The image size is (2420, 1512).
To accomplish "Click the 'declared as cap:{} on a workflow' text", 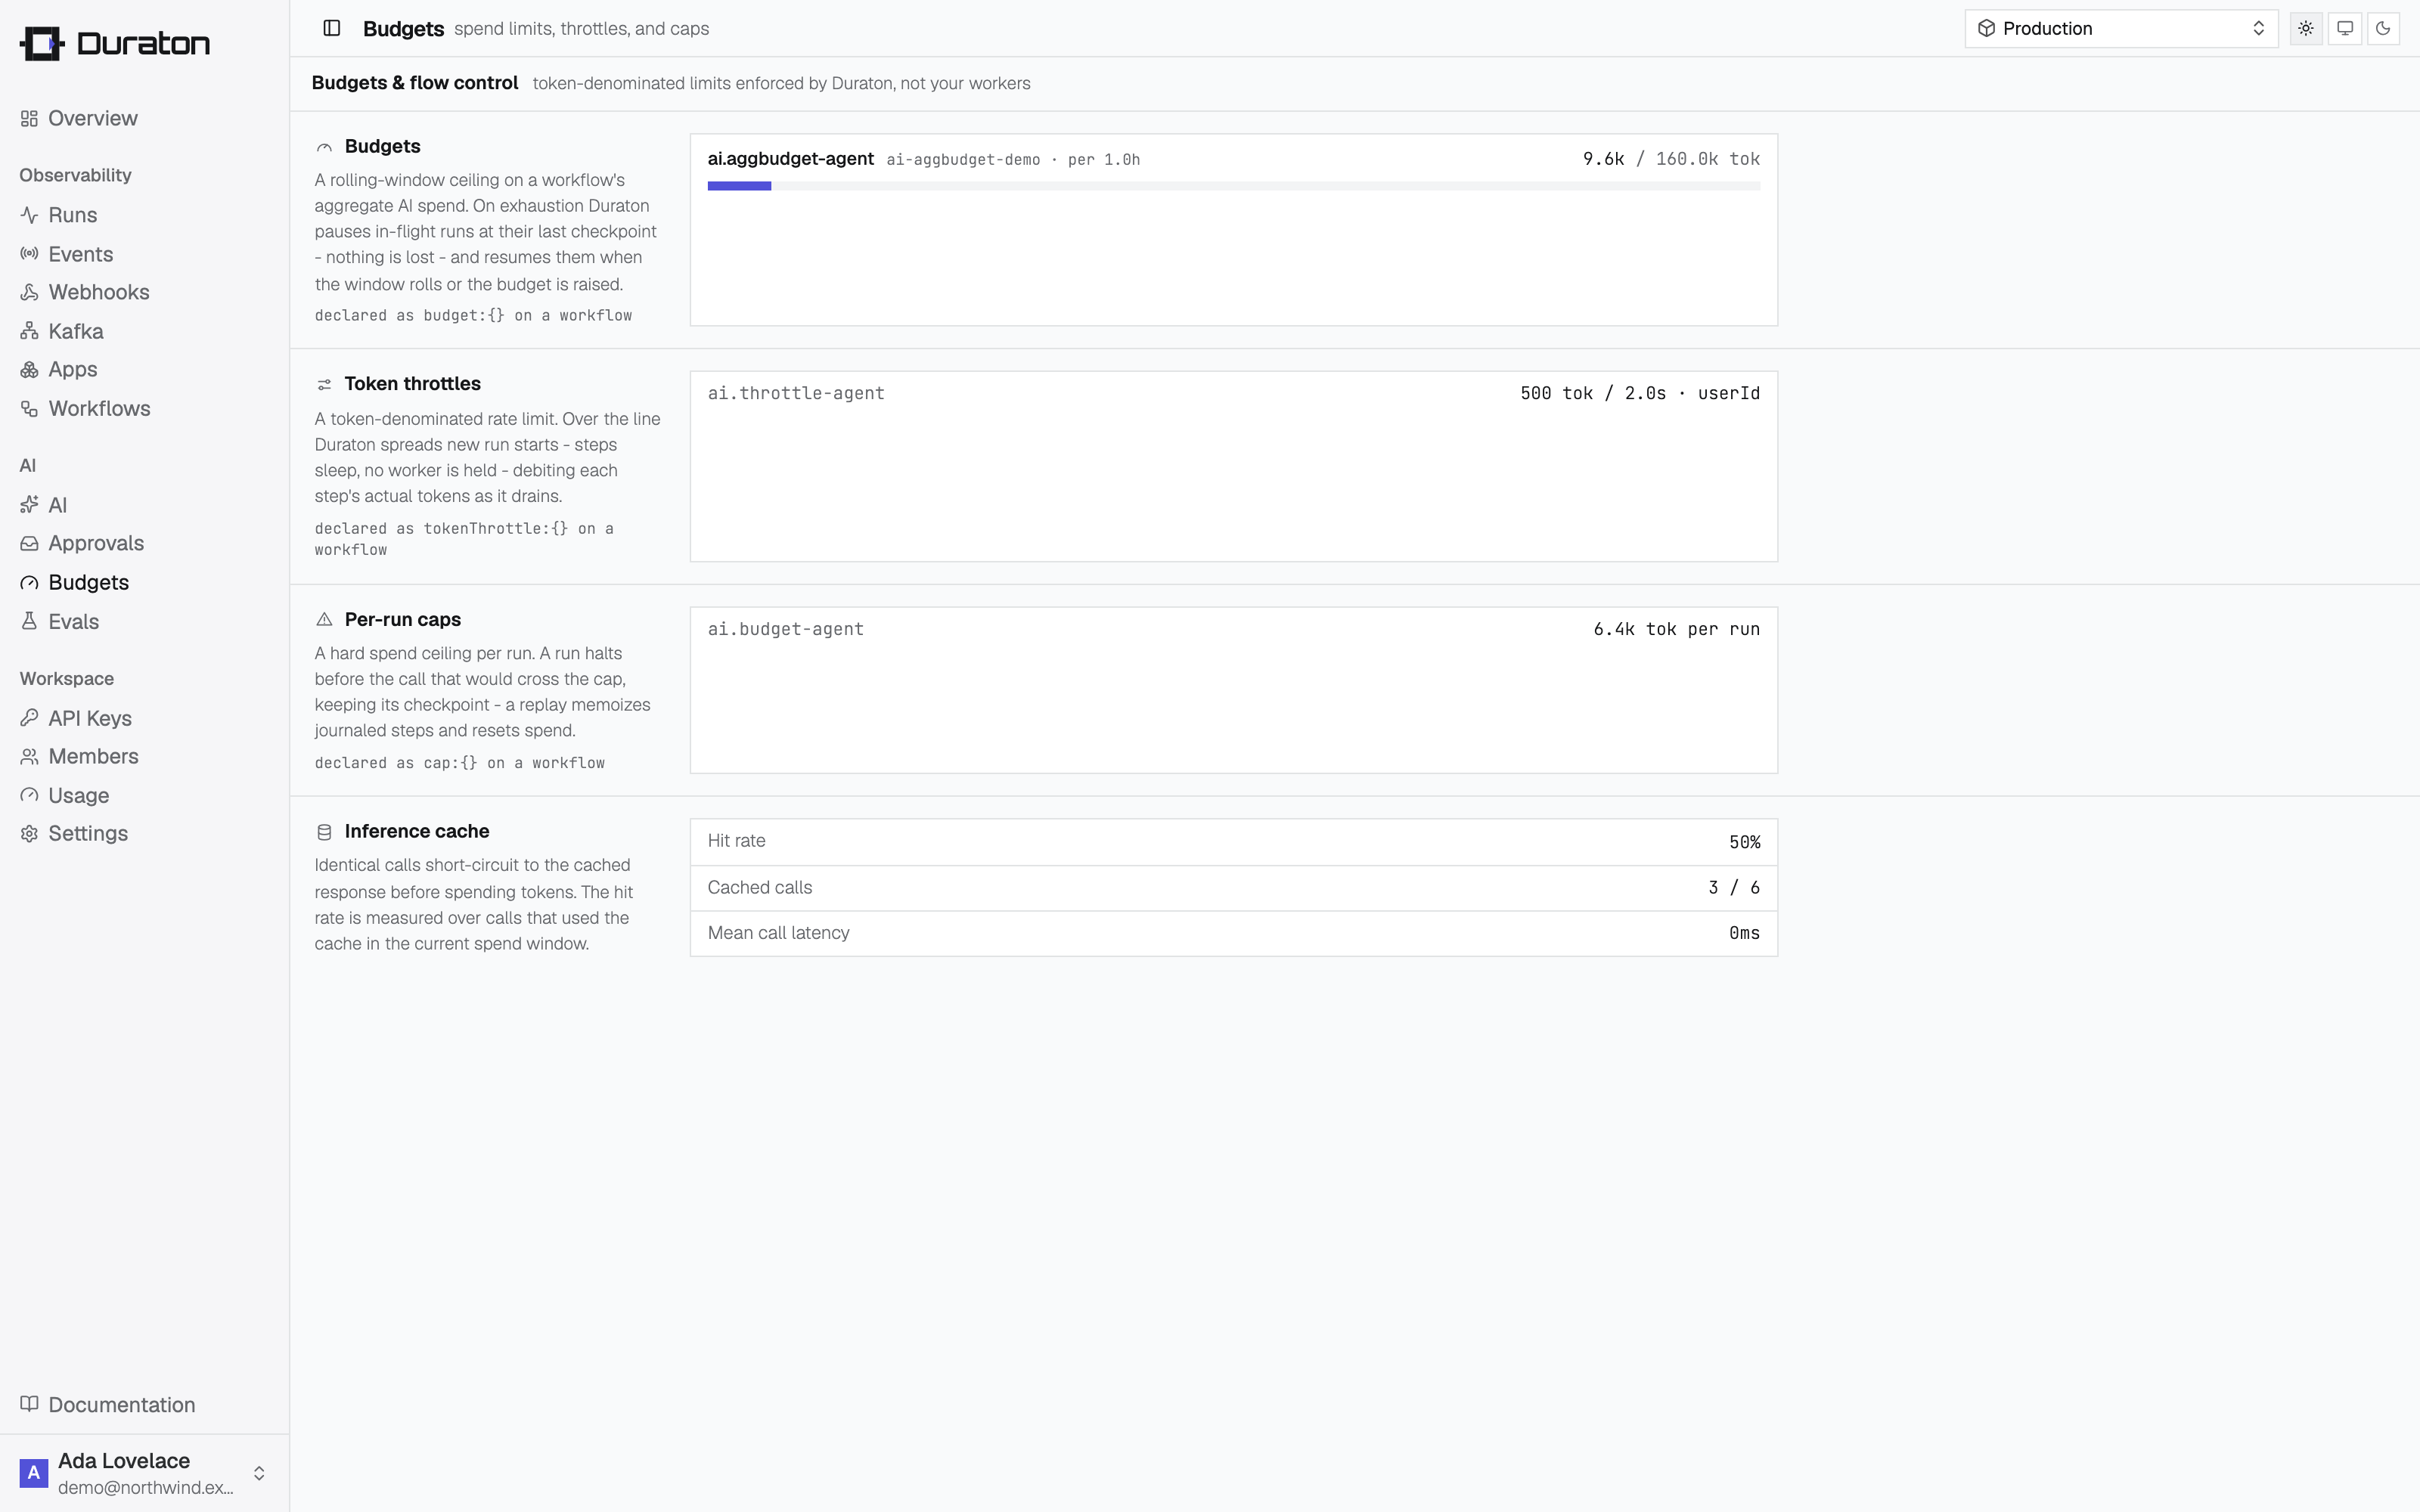I will pos(460,763).
